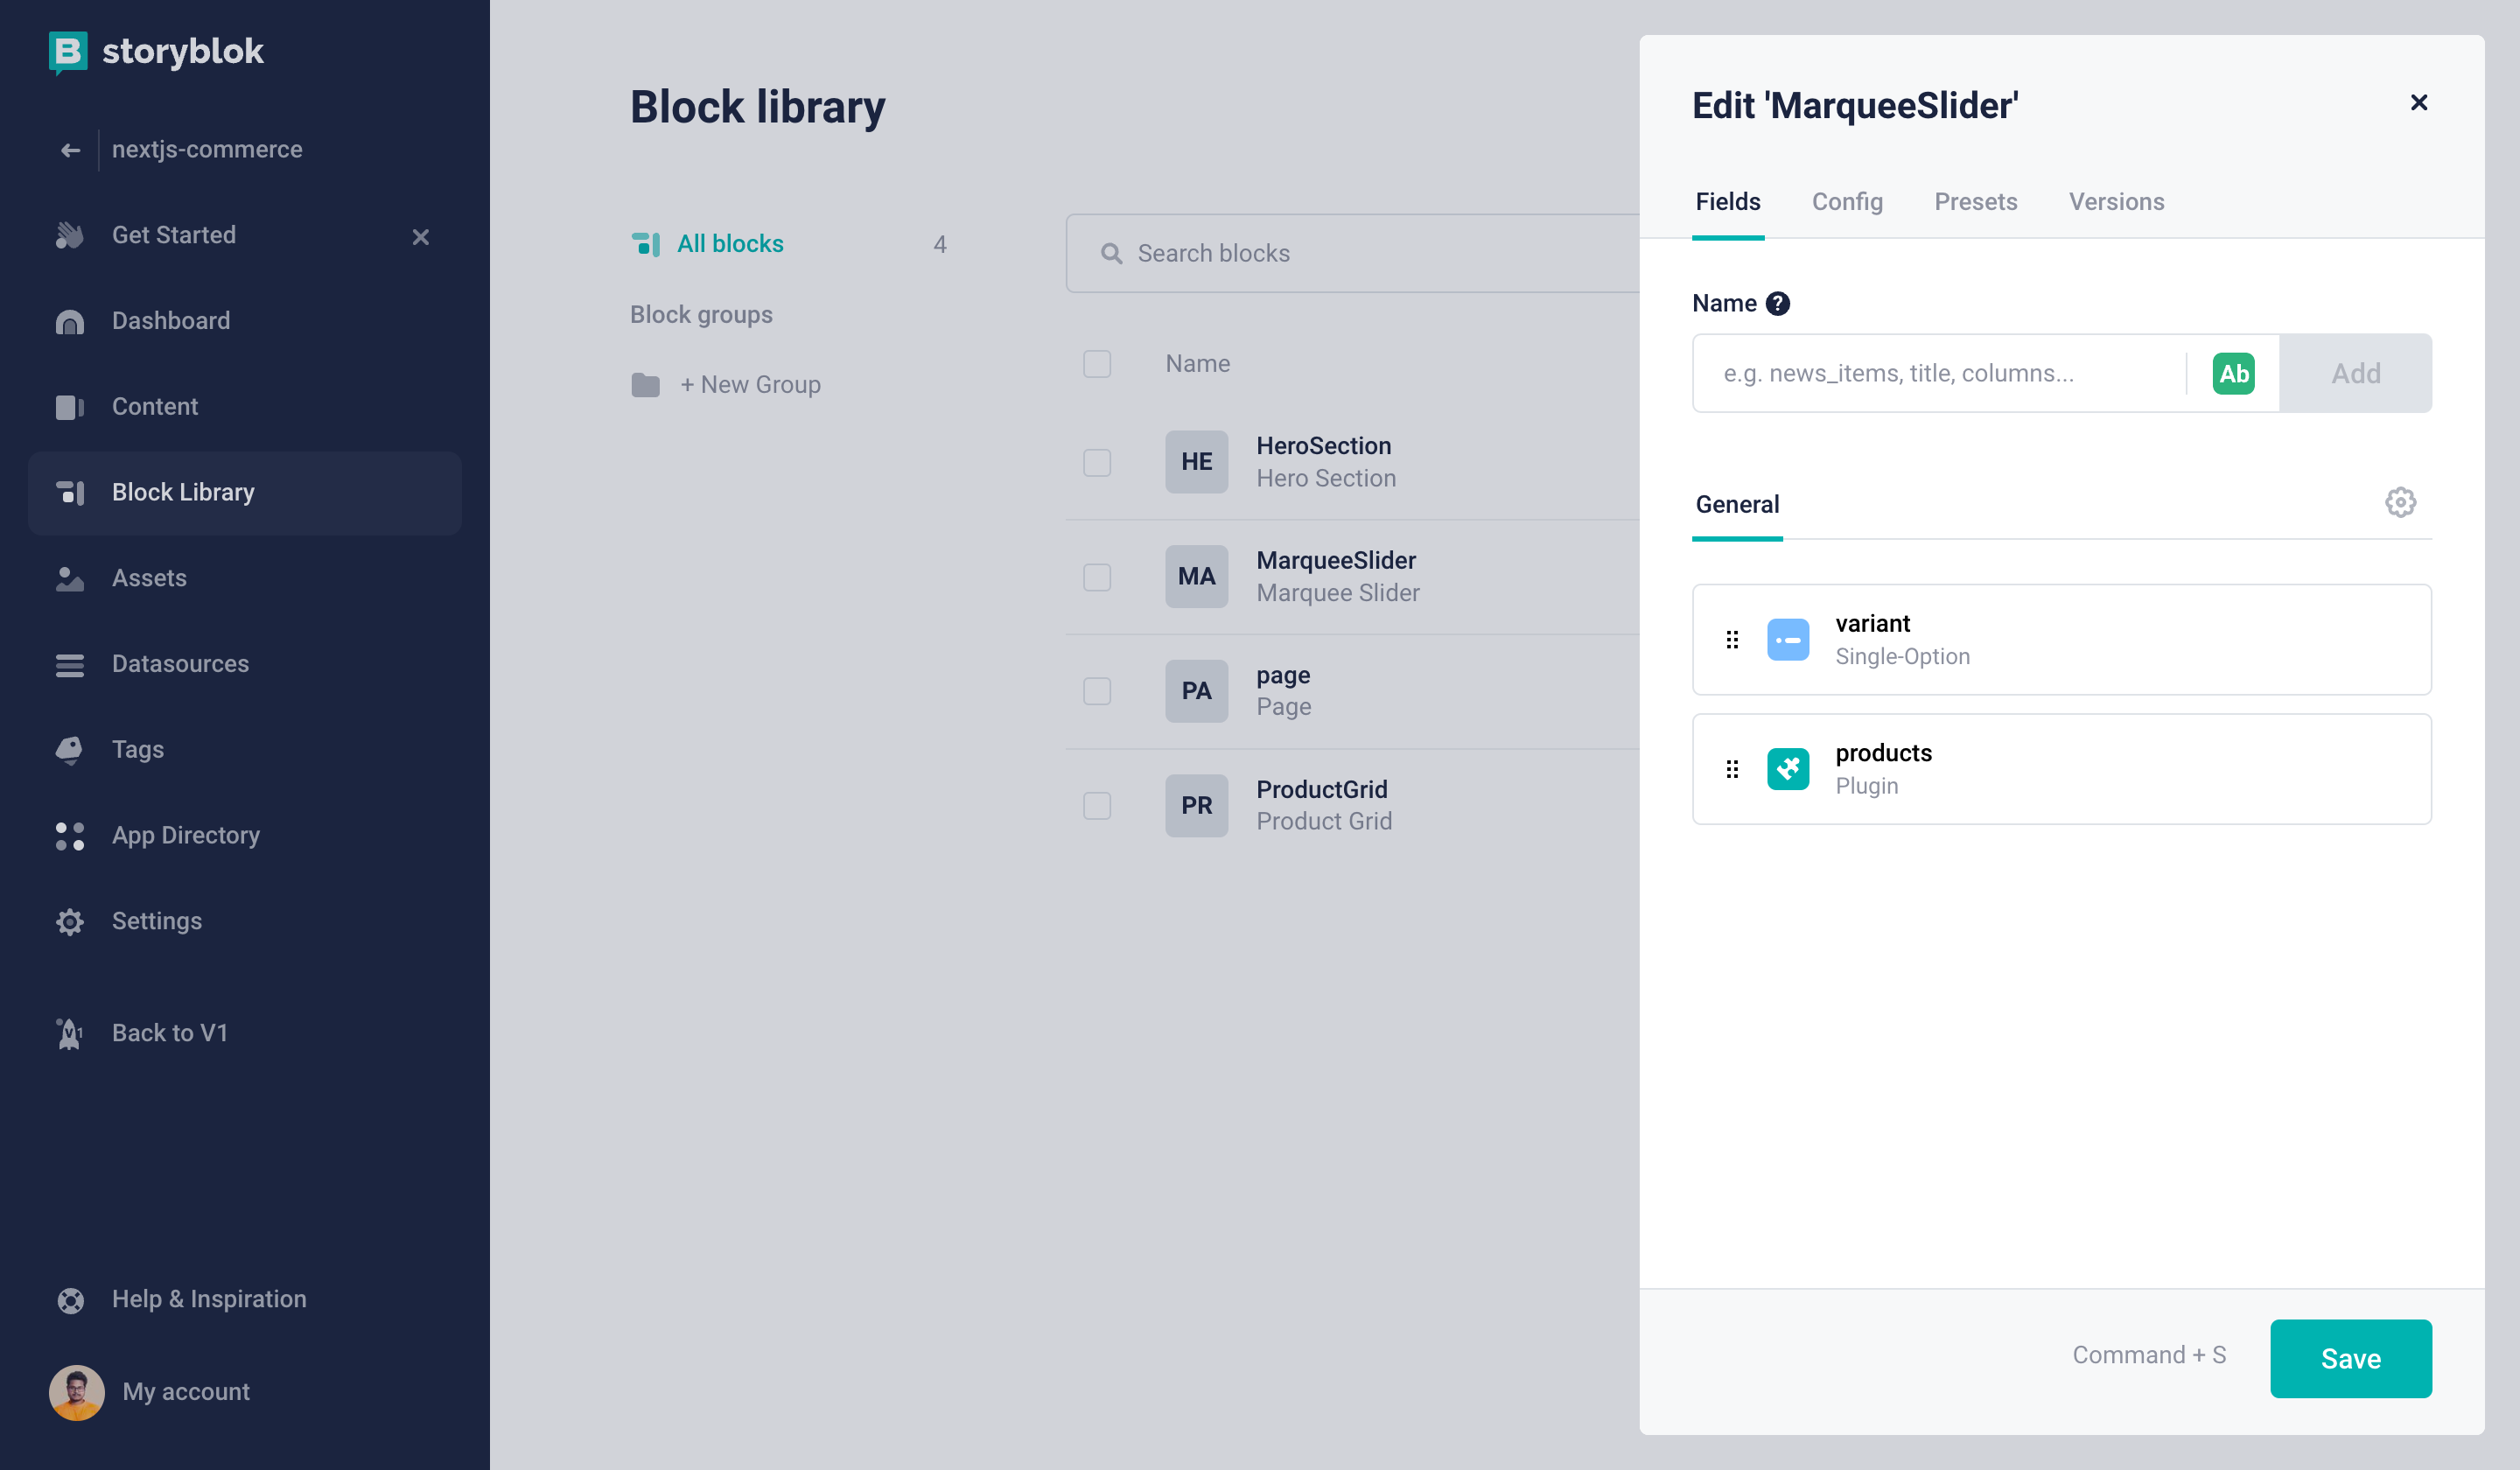Dismiss the Get Started sidebar item

pyautogui.click(x=421, y=237)
